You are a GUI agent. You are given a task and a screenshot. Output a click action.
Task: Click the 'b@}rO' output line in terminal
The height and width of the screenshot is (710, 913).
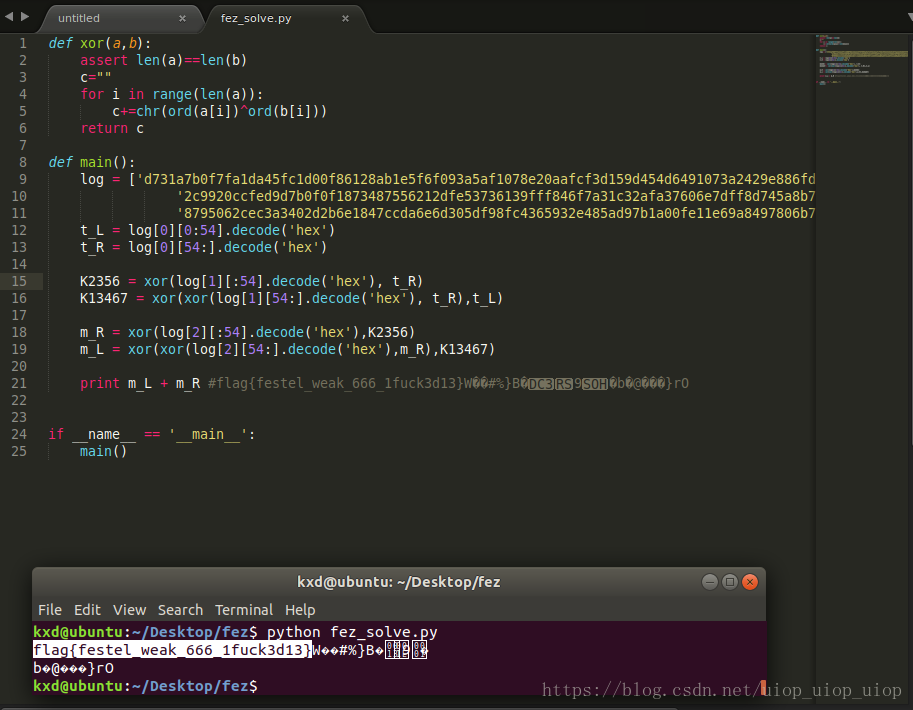tap(73, 668)
